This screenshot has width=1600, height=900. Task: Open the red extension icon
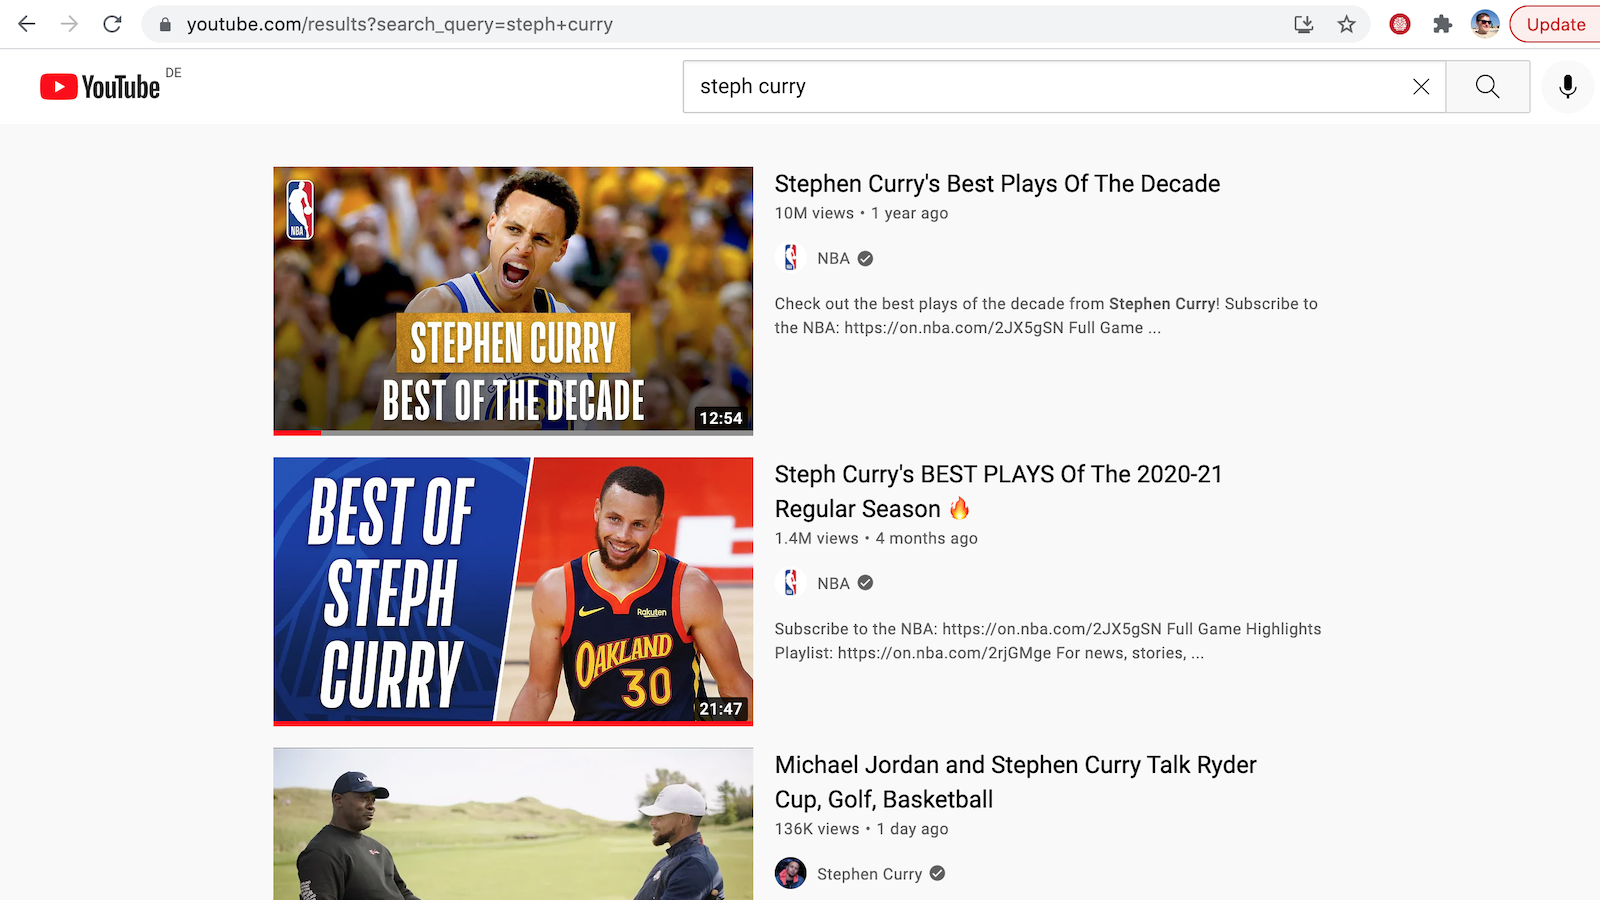pyautogui.click(x=1400, y=25)
